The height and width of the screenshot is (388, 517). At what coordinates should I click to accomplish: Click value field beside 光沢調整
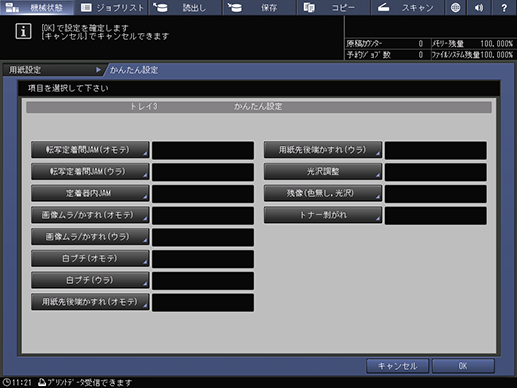[436, 172]
